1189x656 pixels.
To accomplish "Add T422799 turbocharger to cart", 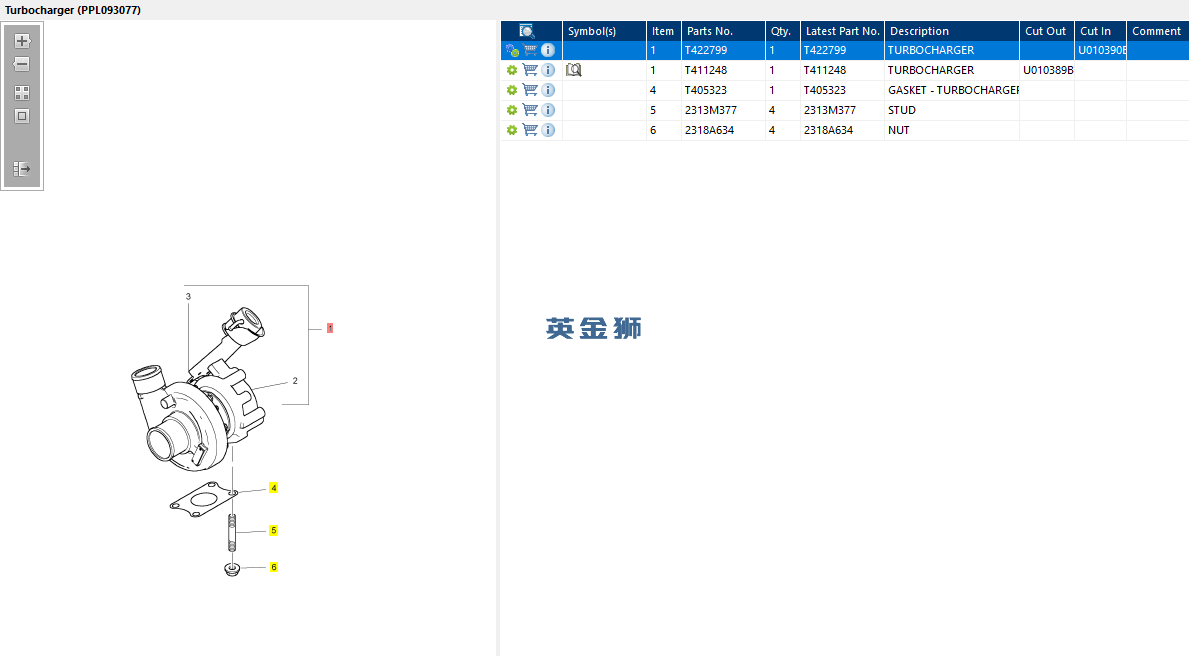I will tap(530, 50).
